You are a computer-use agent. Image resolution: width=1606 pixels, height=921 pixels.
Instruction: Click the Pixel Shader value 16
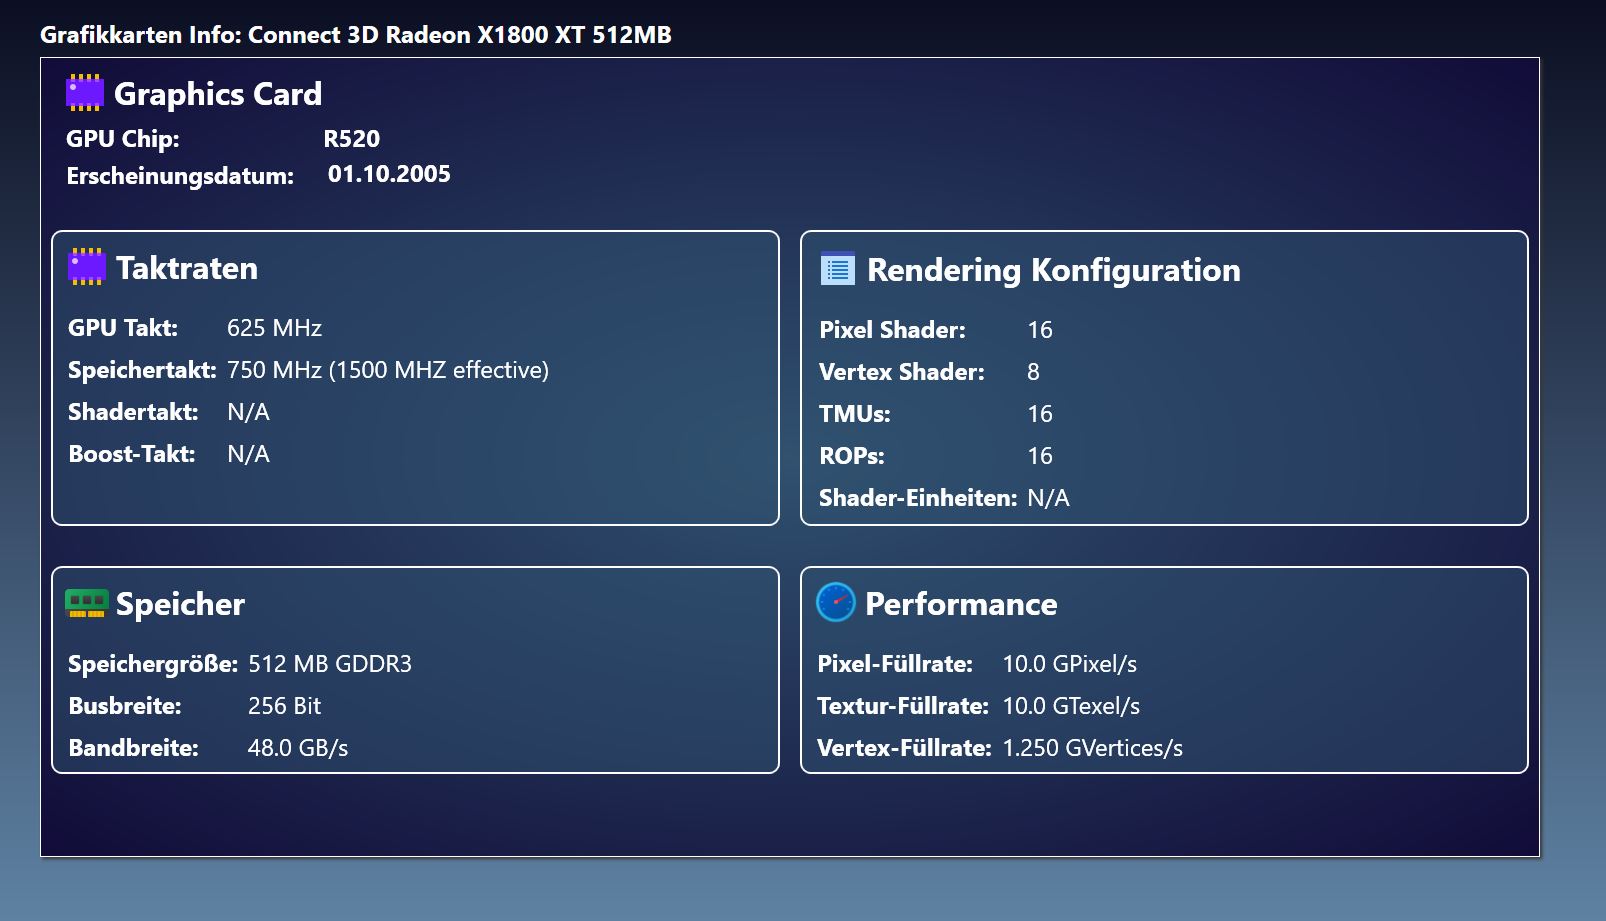(x=1040, y=330)
